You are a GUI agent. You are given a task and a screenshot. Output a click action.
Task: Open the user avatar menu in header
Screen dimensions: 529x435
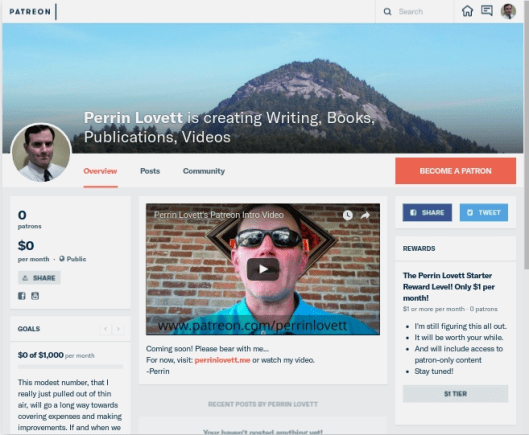click(x=508, y=11)
